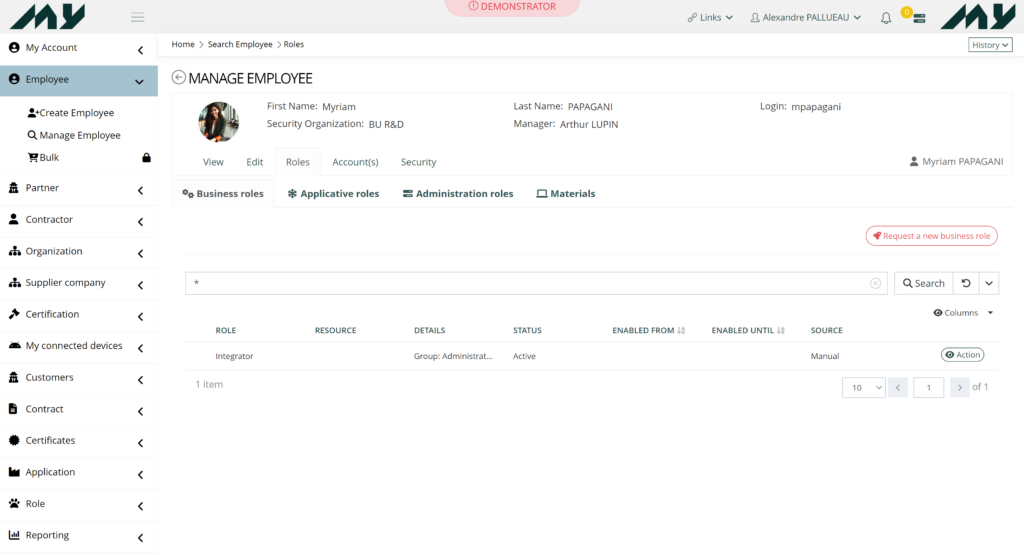The image size is (1024, 555).
Task: Click the notification bell icon
Action: (886, 18)
